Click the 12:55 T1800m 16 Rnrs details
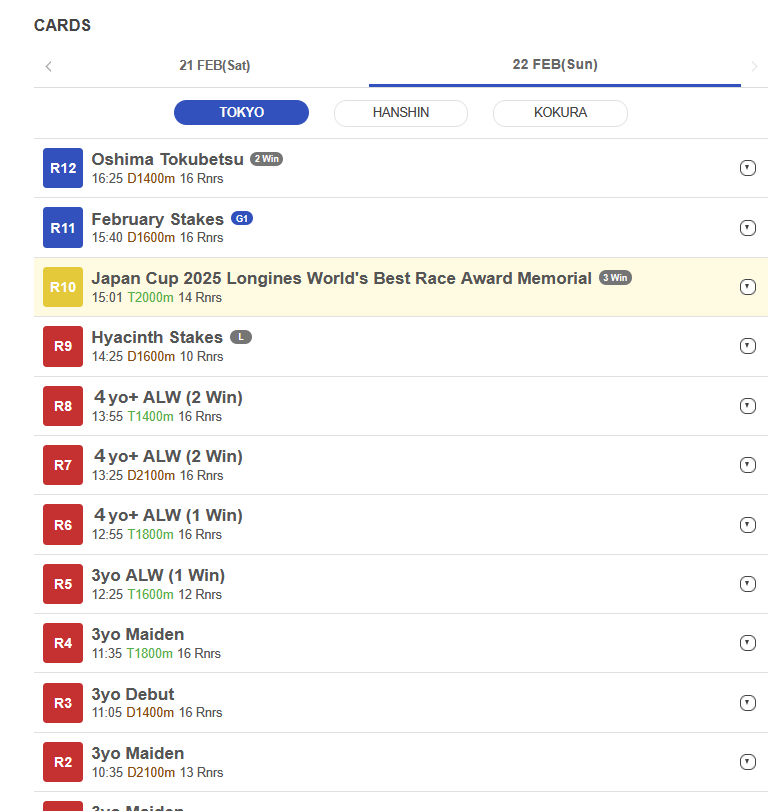777x811 pixels. (157, 534)
